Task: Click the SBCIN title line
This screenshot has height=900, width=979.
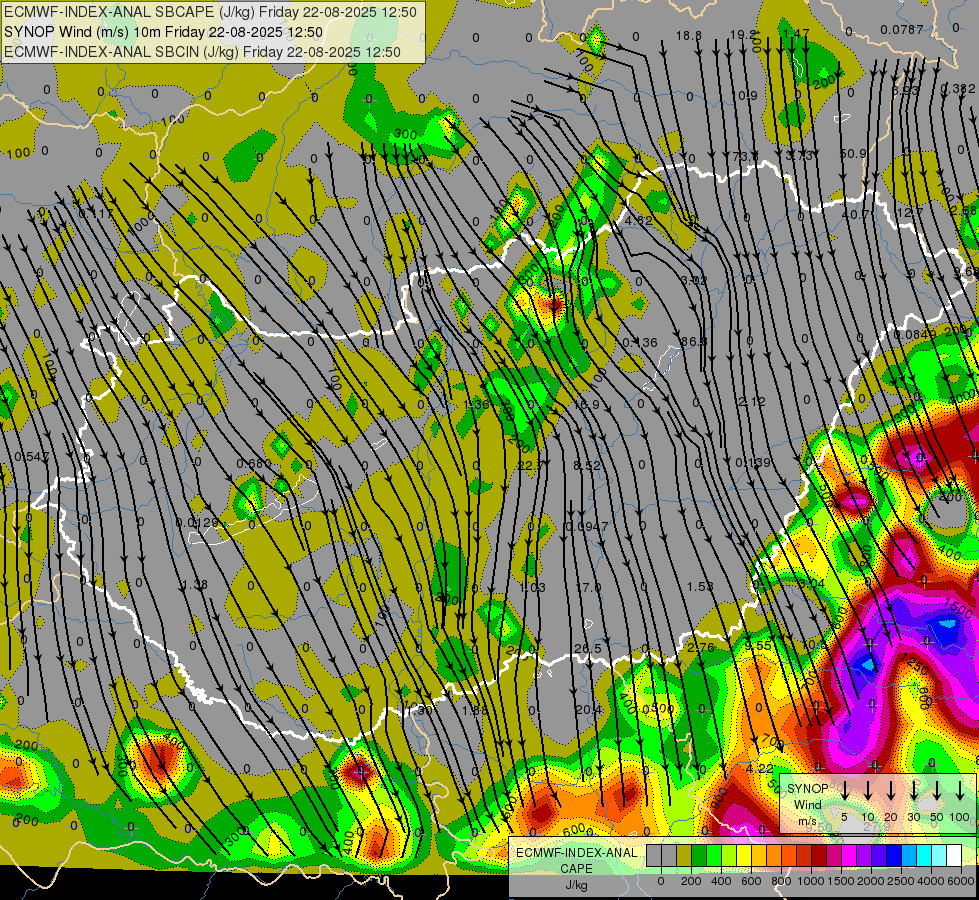Action: [x=202, y=52]
